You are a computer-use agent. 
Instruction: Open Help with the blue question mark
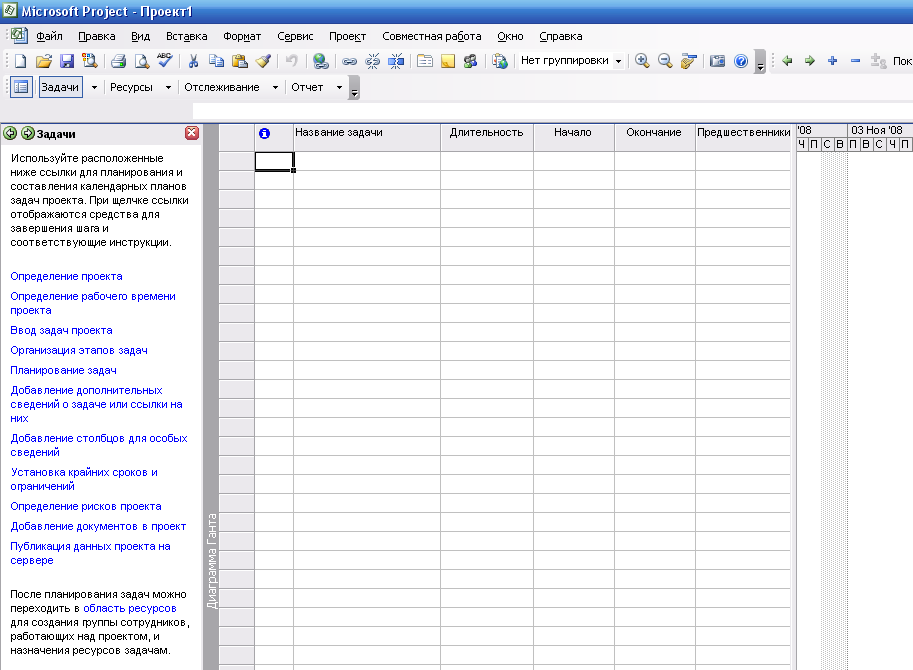coord(741,61)
